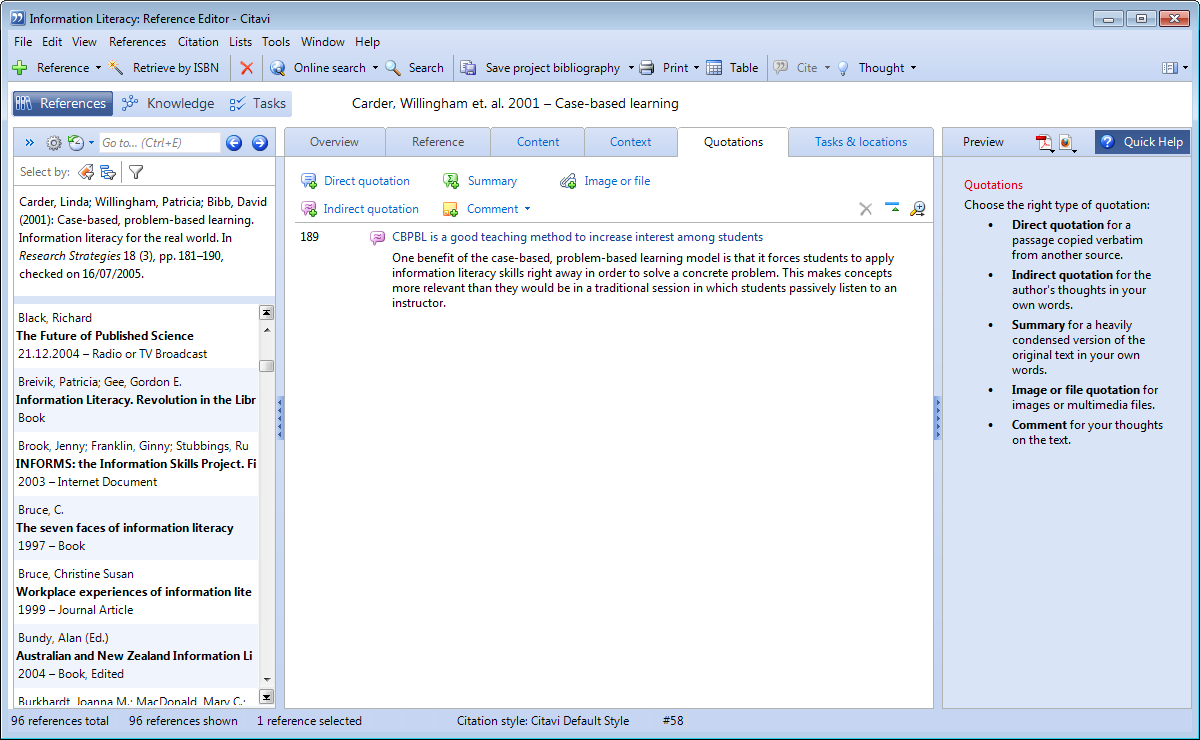
Task: Click the recently viewed references clock icon
Action: click(x=75, y=143)
